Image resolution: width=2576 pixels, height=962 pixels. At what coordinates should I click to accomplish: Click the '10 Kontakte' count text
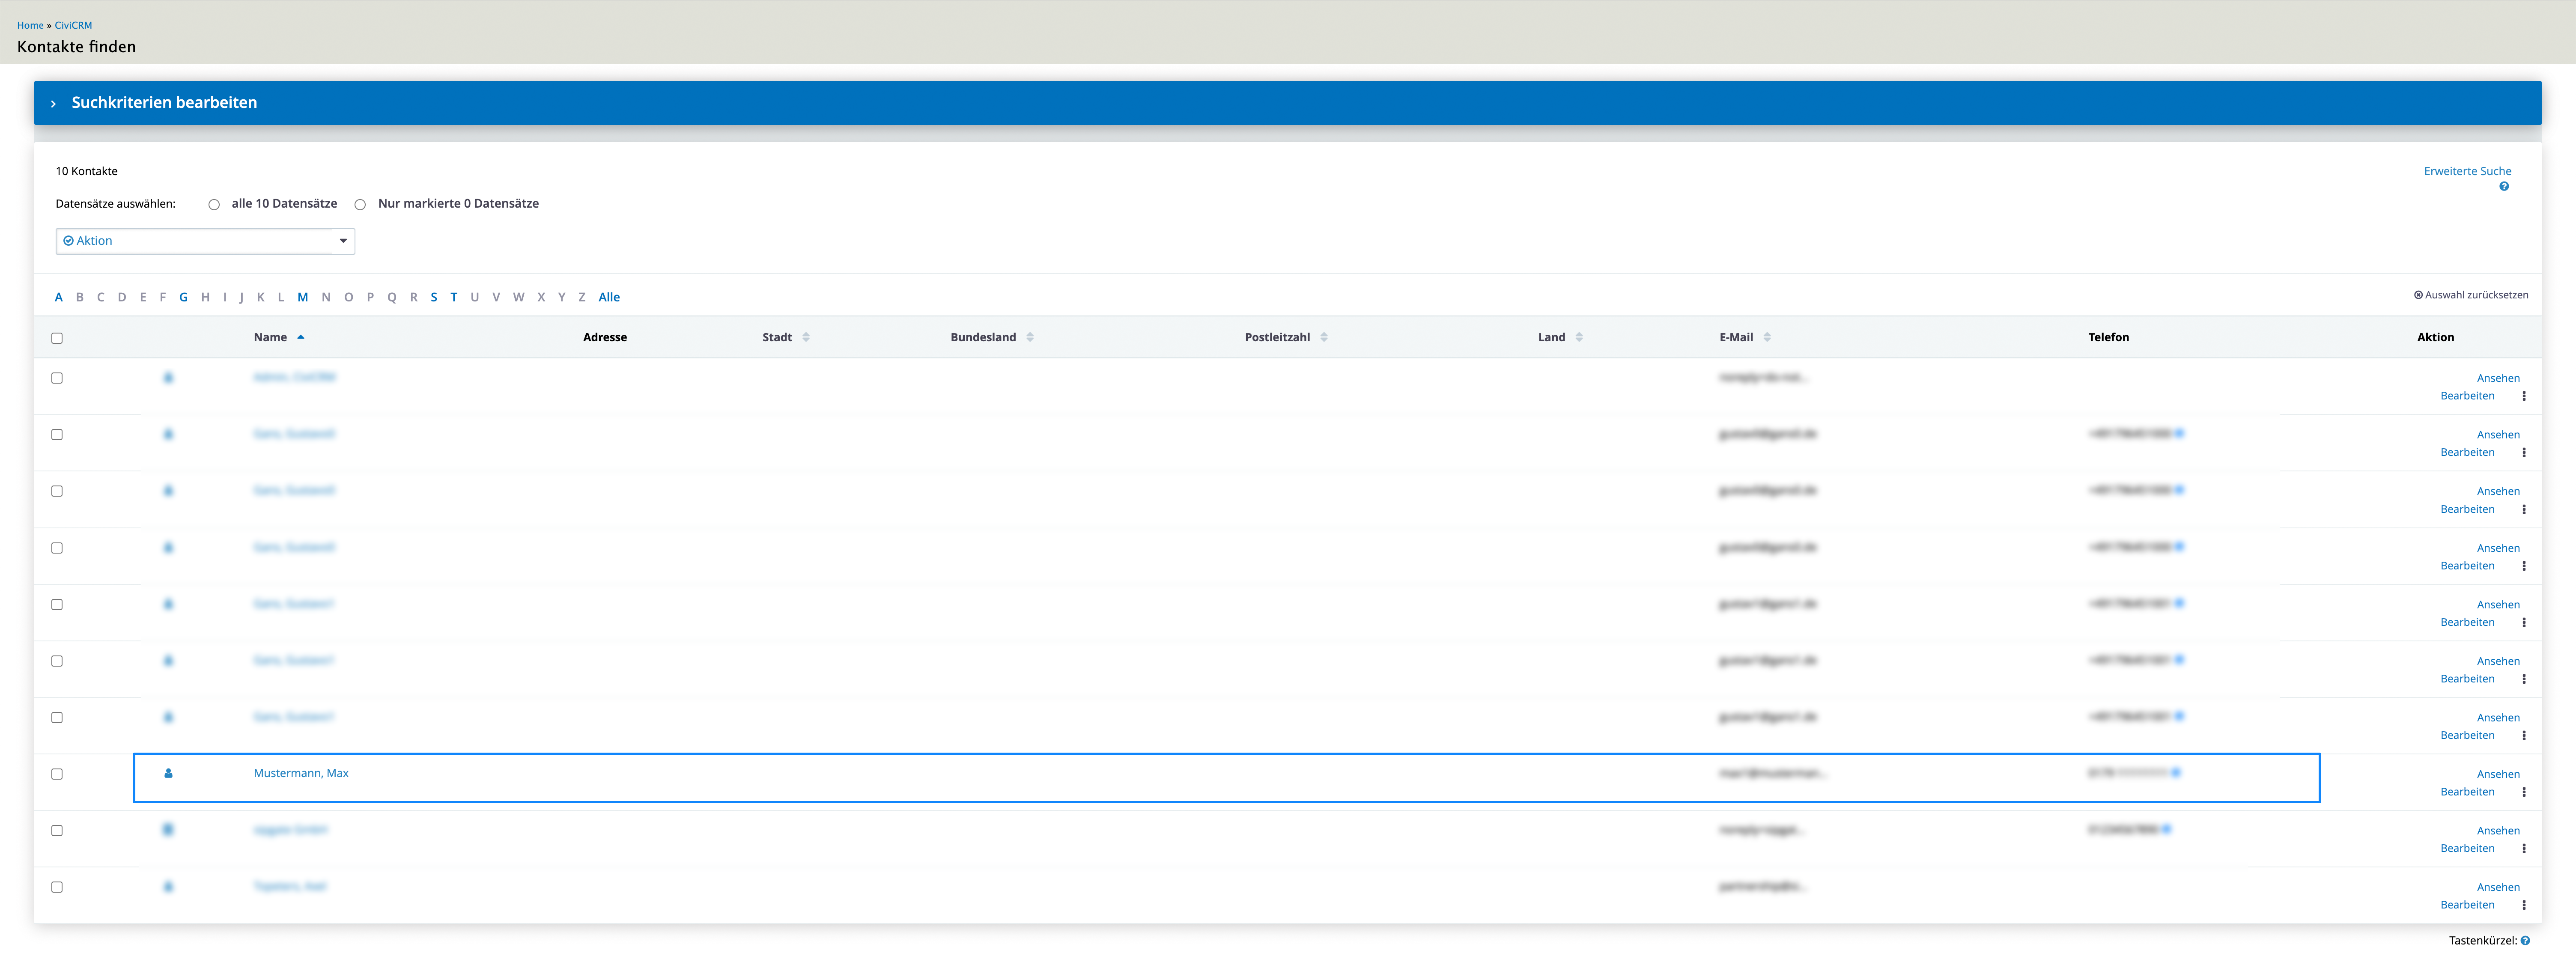pyautogui.click(x=87, y=171)
